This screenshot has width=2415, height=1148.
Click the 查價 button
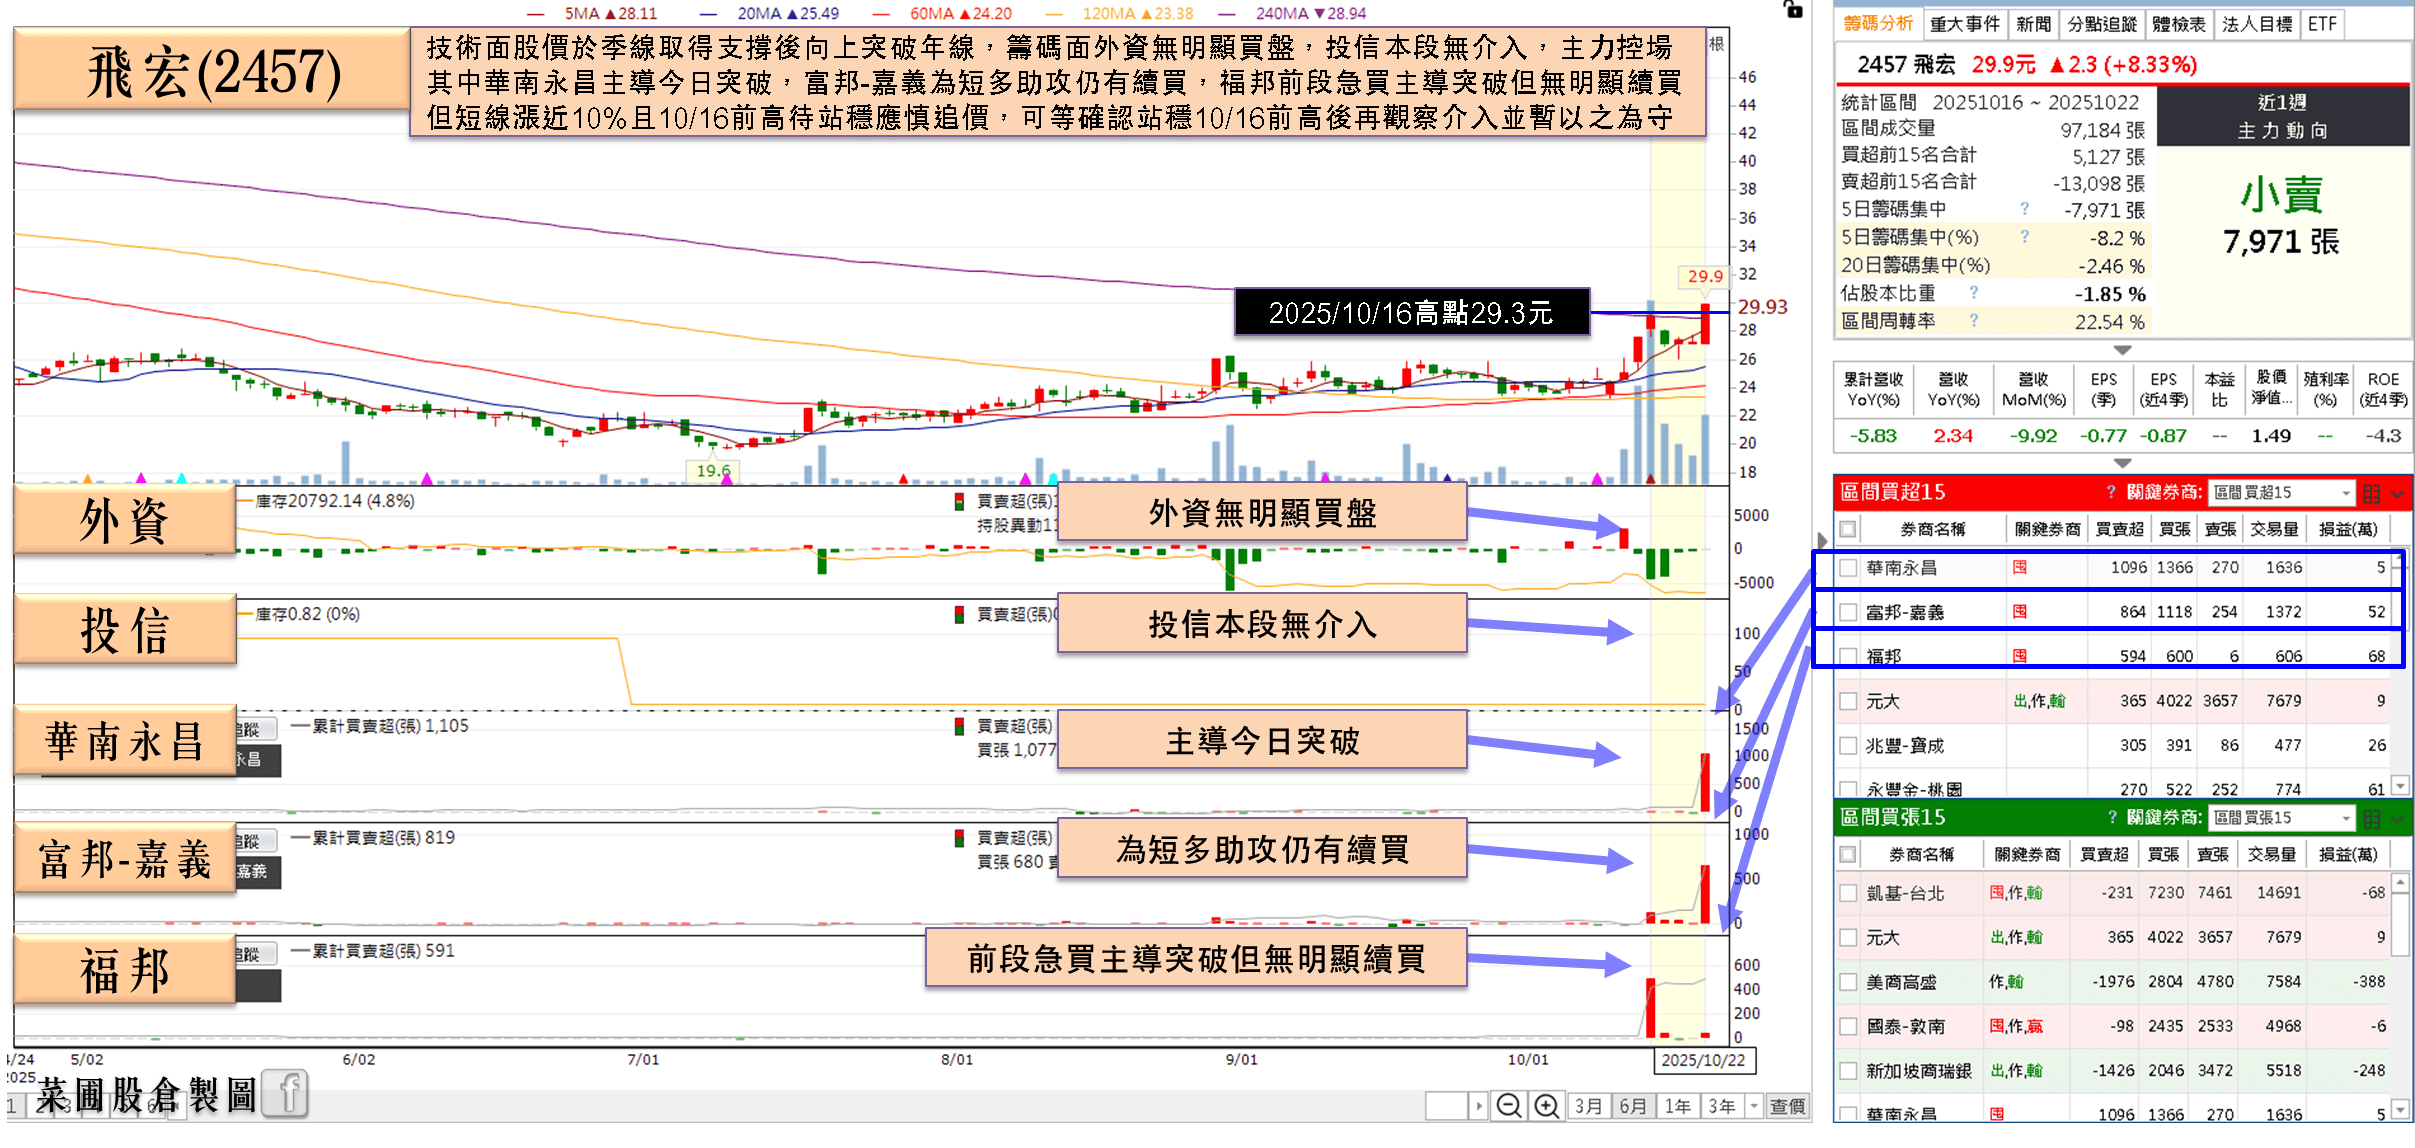1788,1106
